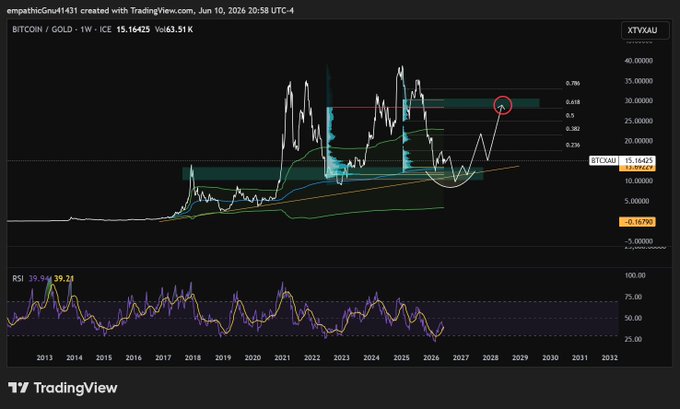Viewport: 680px width, 409px height.
Task: Click the 100.00 RSI axis label
Action: pos(635,275)
